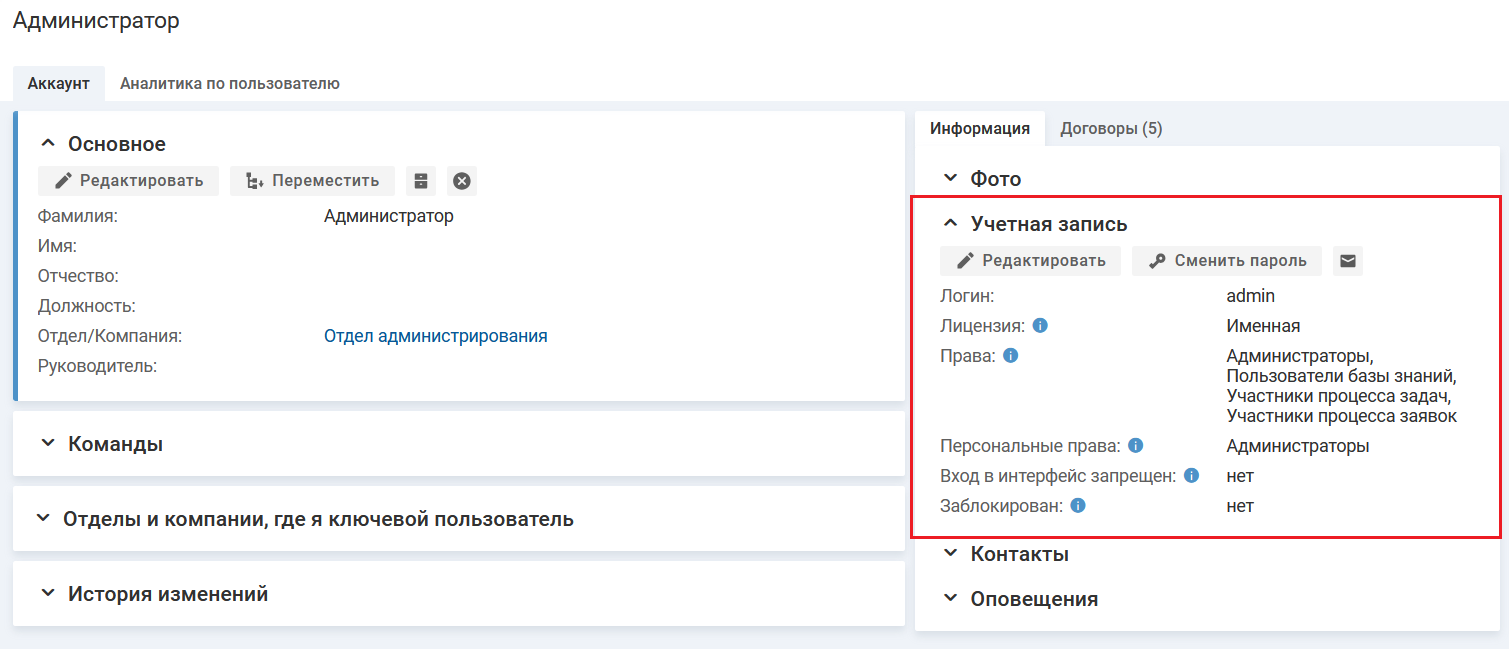The height and width of the screenshot is (649, 1509).
Task: Click the delete (X circle) icon in Основное
Action: (x=461, y=181)
